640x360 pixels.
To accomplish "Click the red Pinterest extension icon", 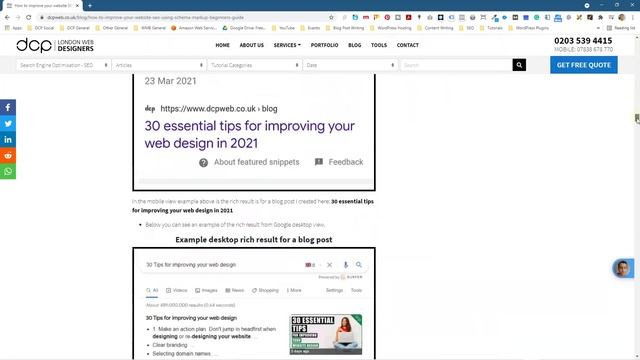I will point(387,18).
